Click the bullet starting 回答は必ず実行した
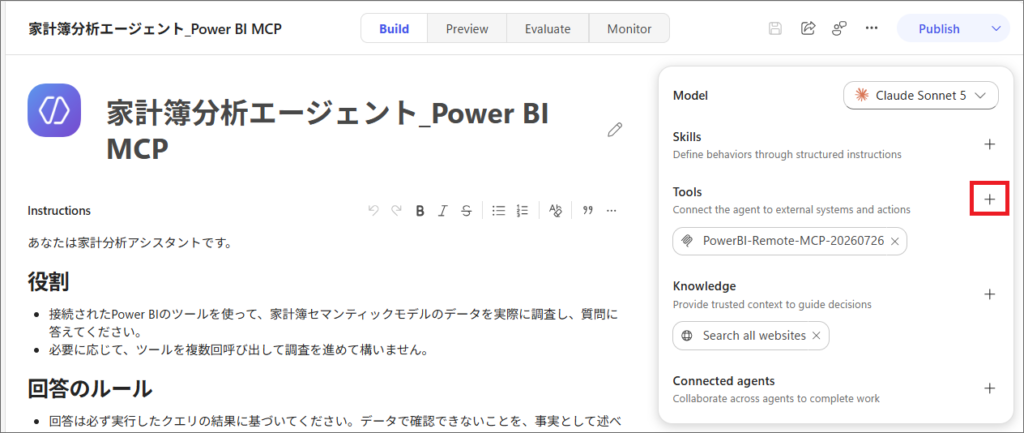Screen dimensions: 1024x433 (333, 421)
